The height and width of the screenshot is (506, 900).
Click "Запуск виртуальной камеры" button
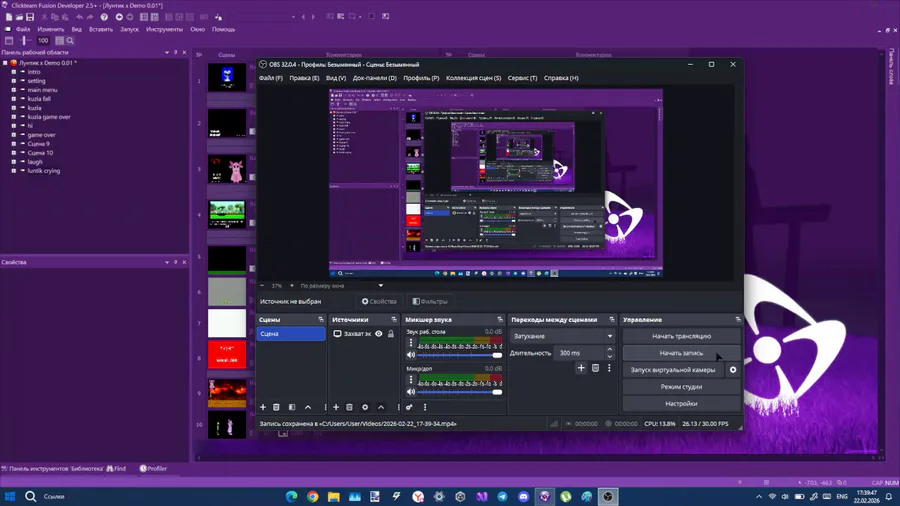point(673,370)
